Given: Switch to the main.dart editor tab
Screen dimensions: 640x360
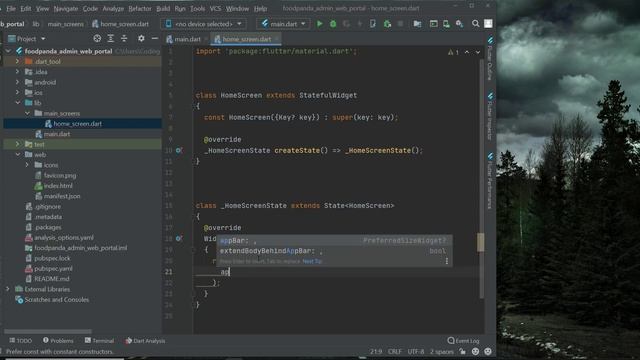Looking at the screenshot, I should 184,39.
